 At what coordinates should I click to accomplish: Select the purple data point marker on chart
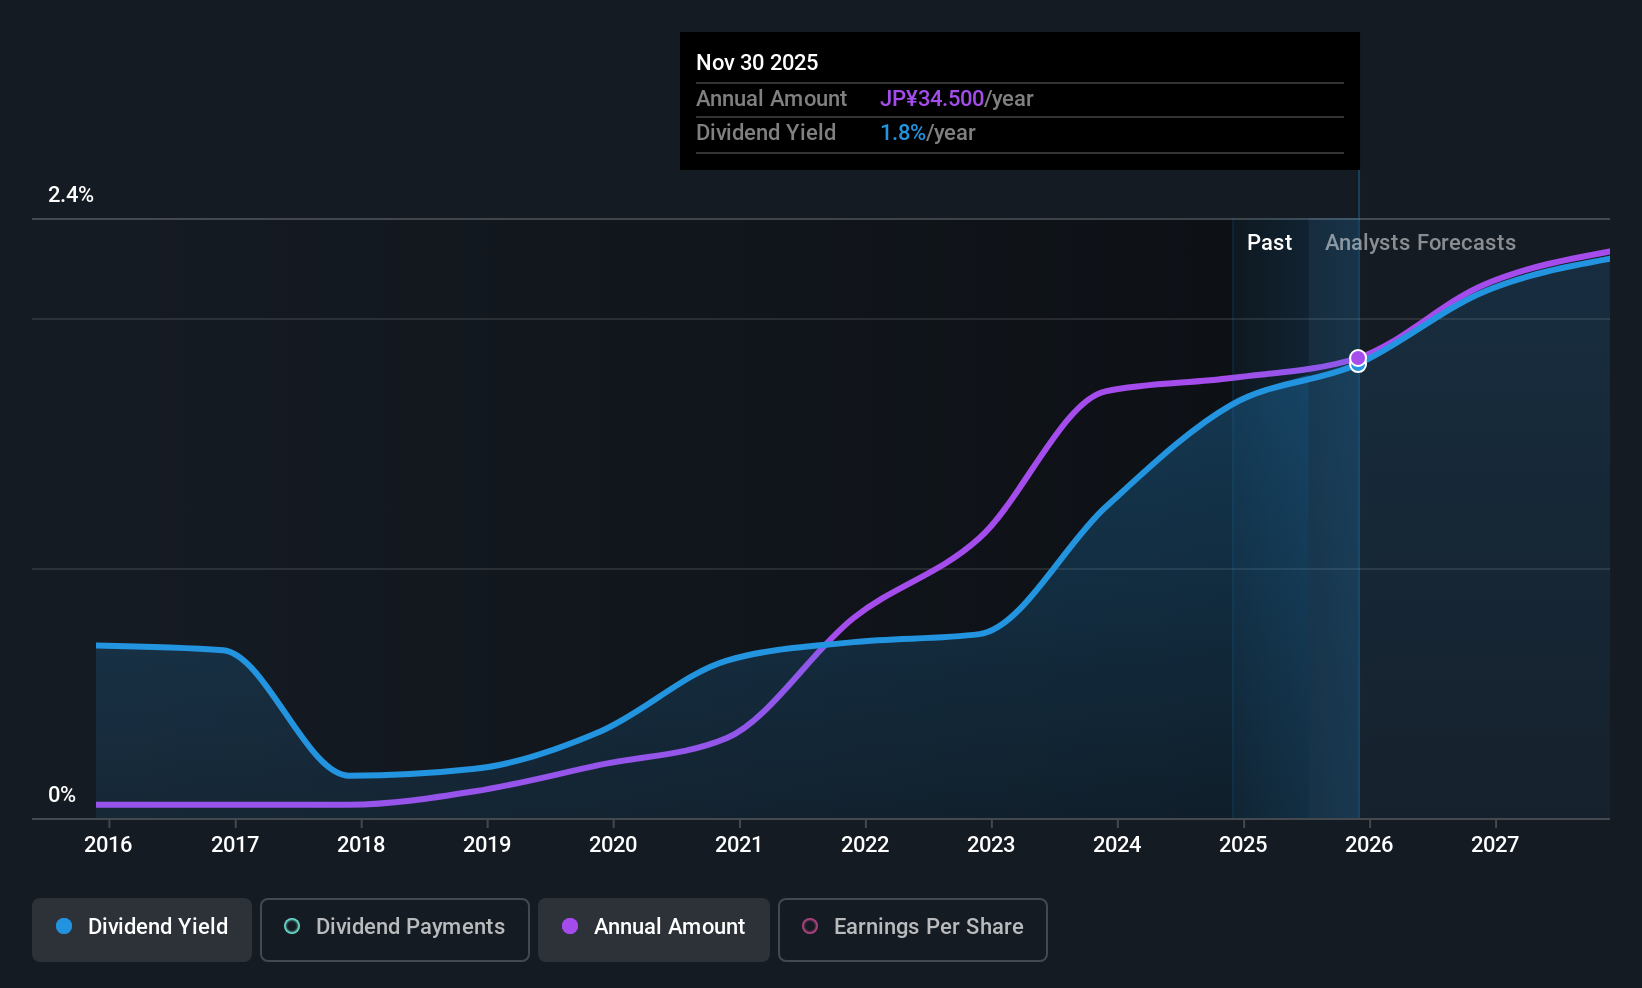tap(1358, 357)
